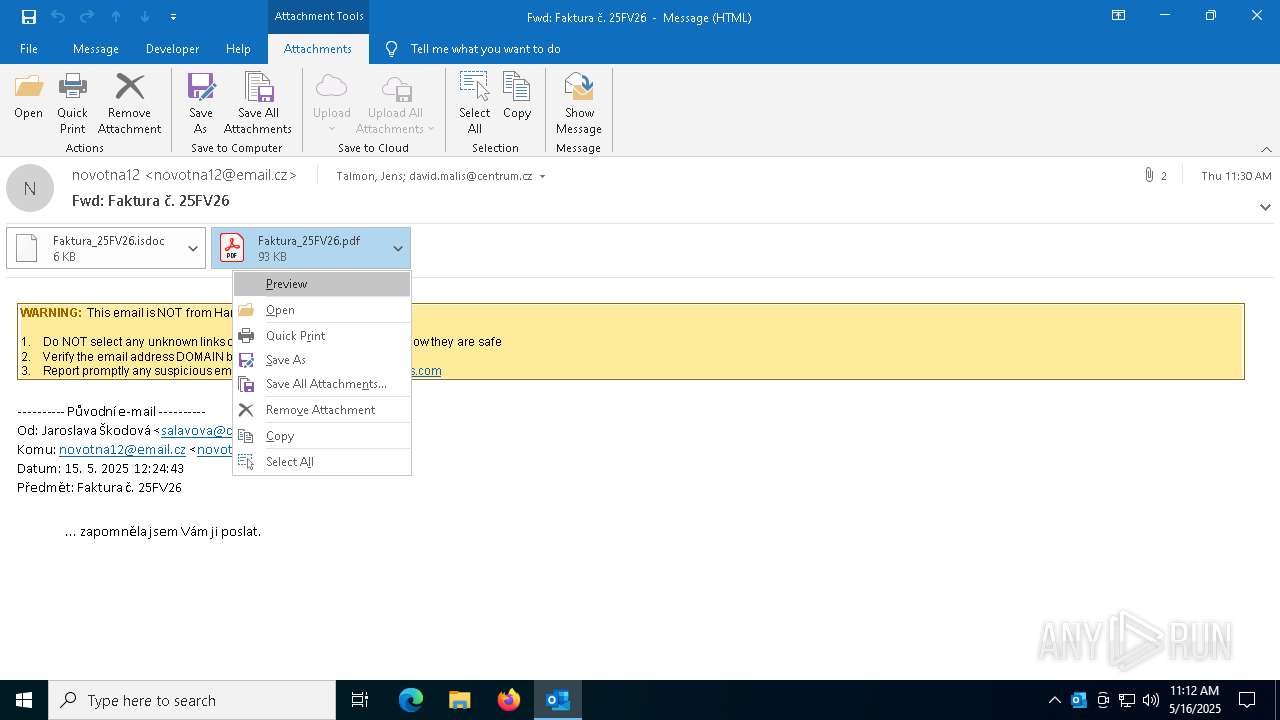The image size is (1280, 720).
Task: Switch to the Message tab
Action: [96, 49]
